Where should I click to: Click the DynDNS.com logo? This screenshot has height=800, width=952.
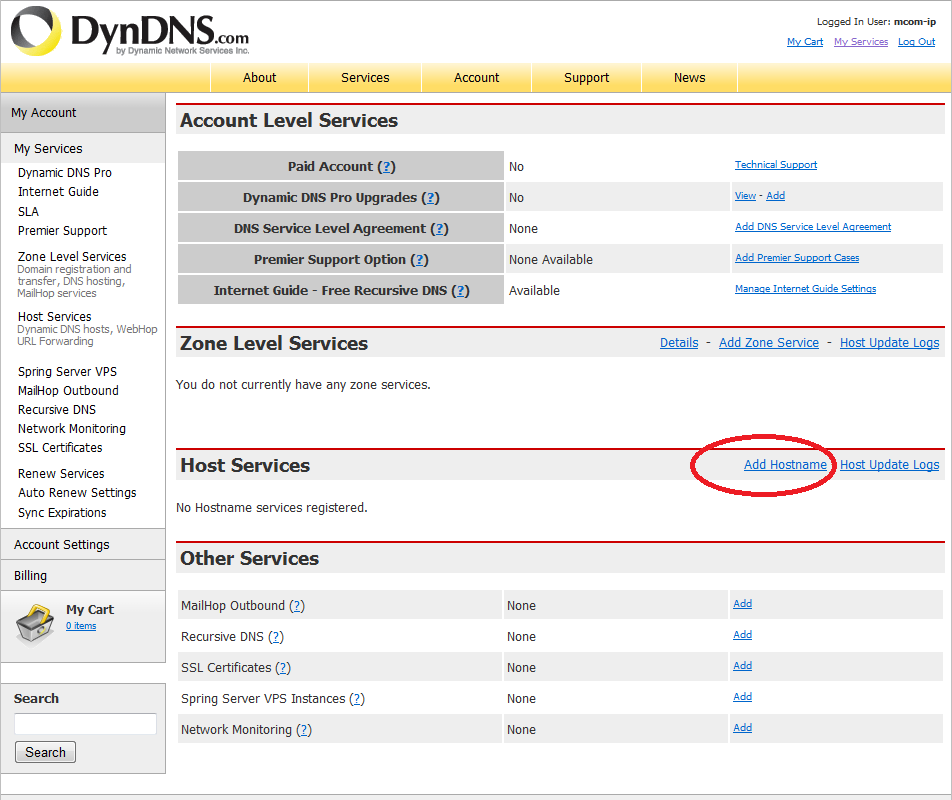click(x=130, y=31)
